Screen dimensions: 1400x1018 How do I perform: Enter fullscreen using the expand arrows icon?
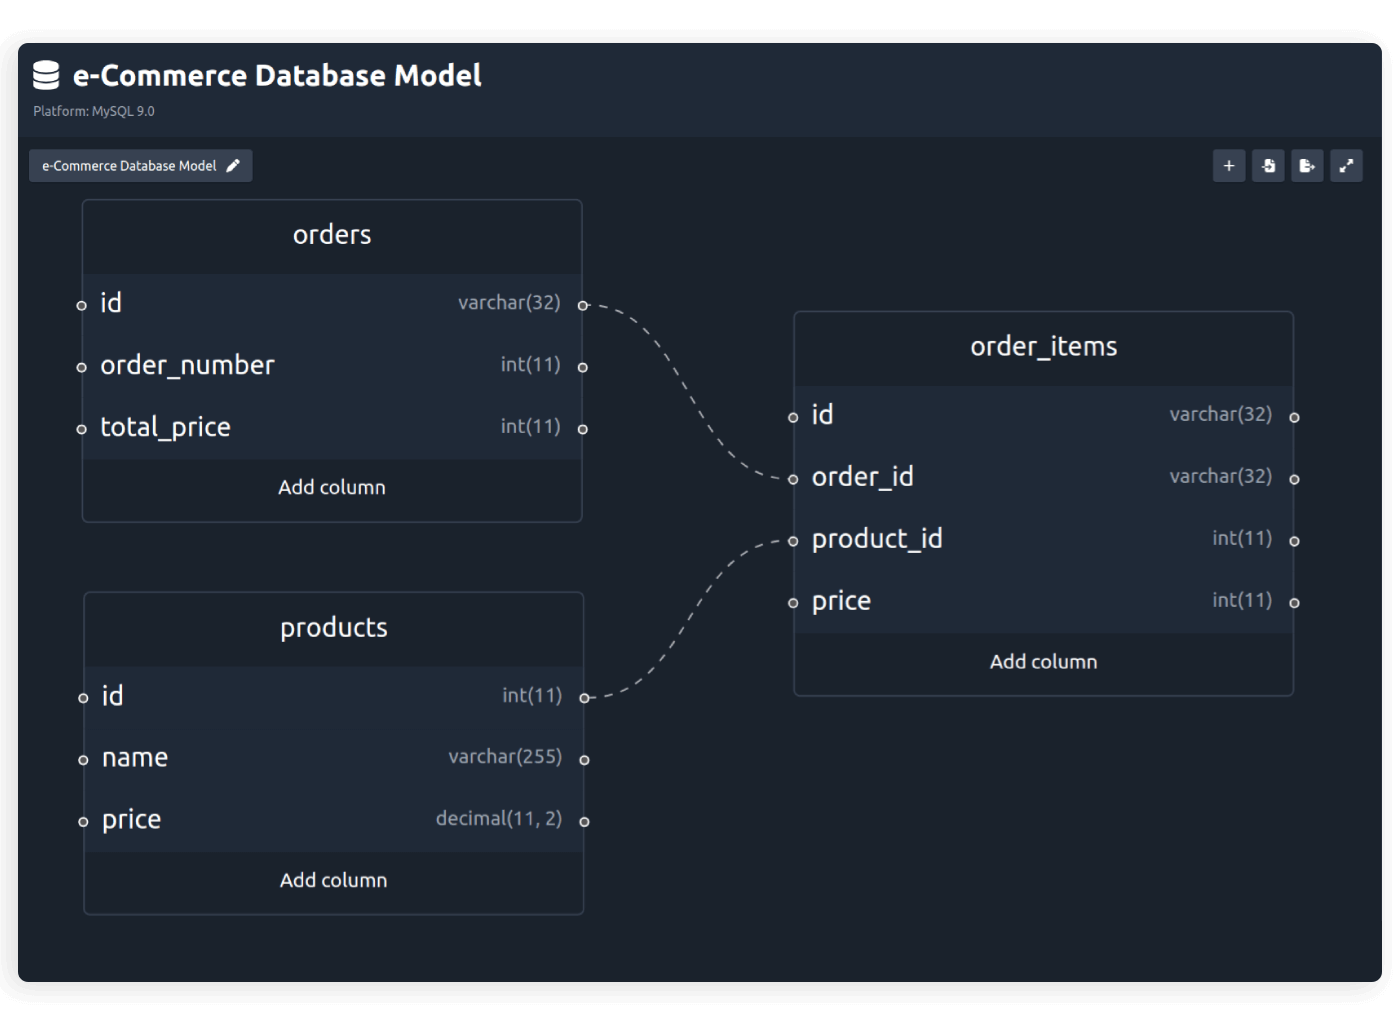pos(1346,165)
